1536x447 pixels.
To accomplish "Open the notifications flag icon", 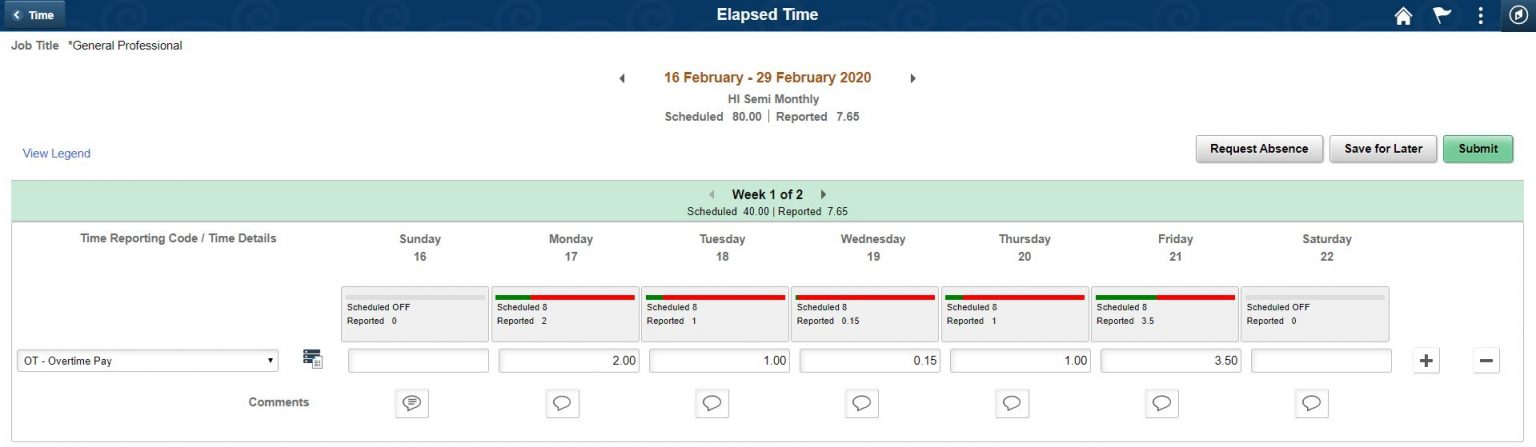I will point(1442,16).
